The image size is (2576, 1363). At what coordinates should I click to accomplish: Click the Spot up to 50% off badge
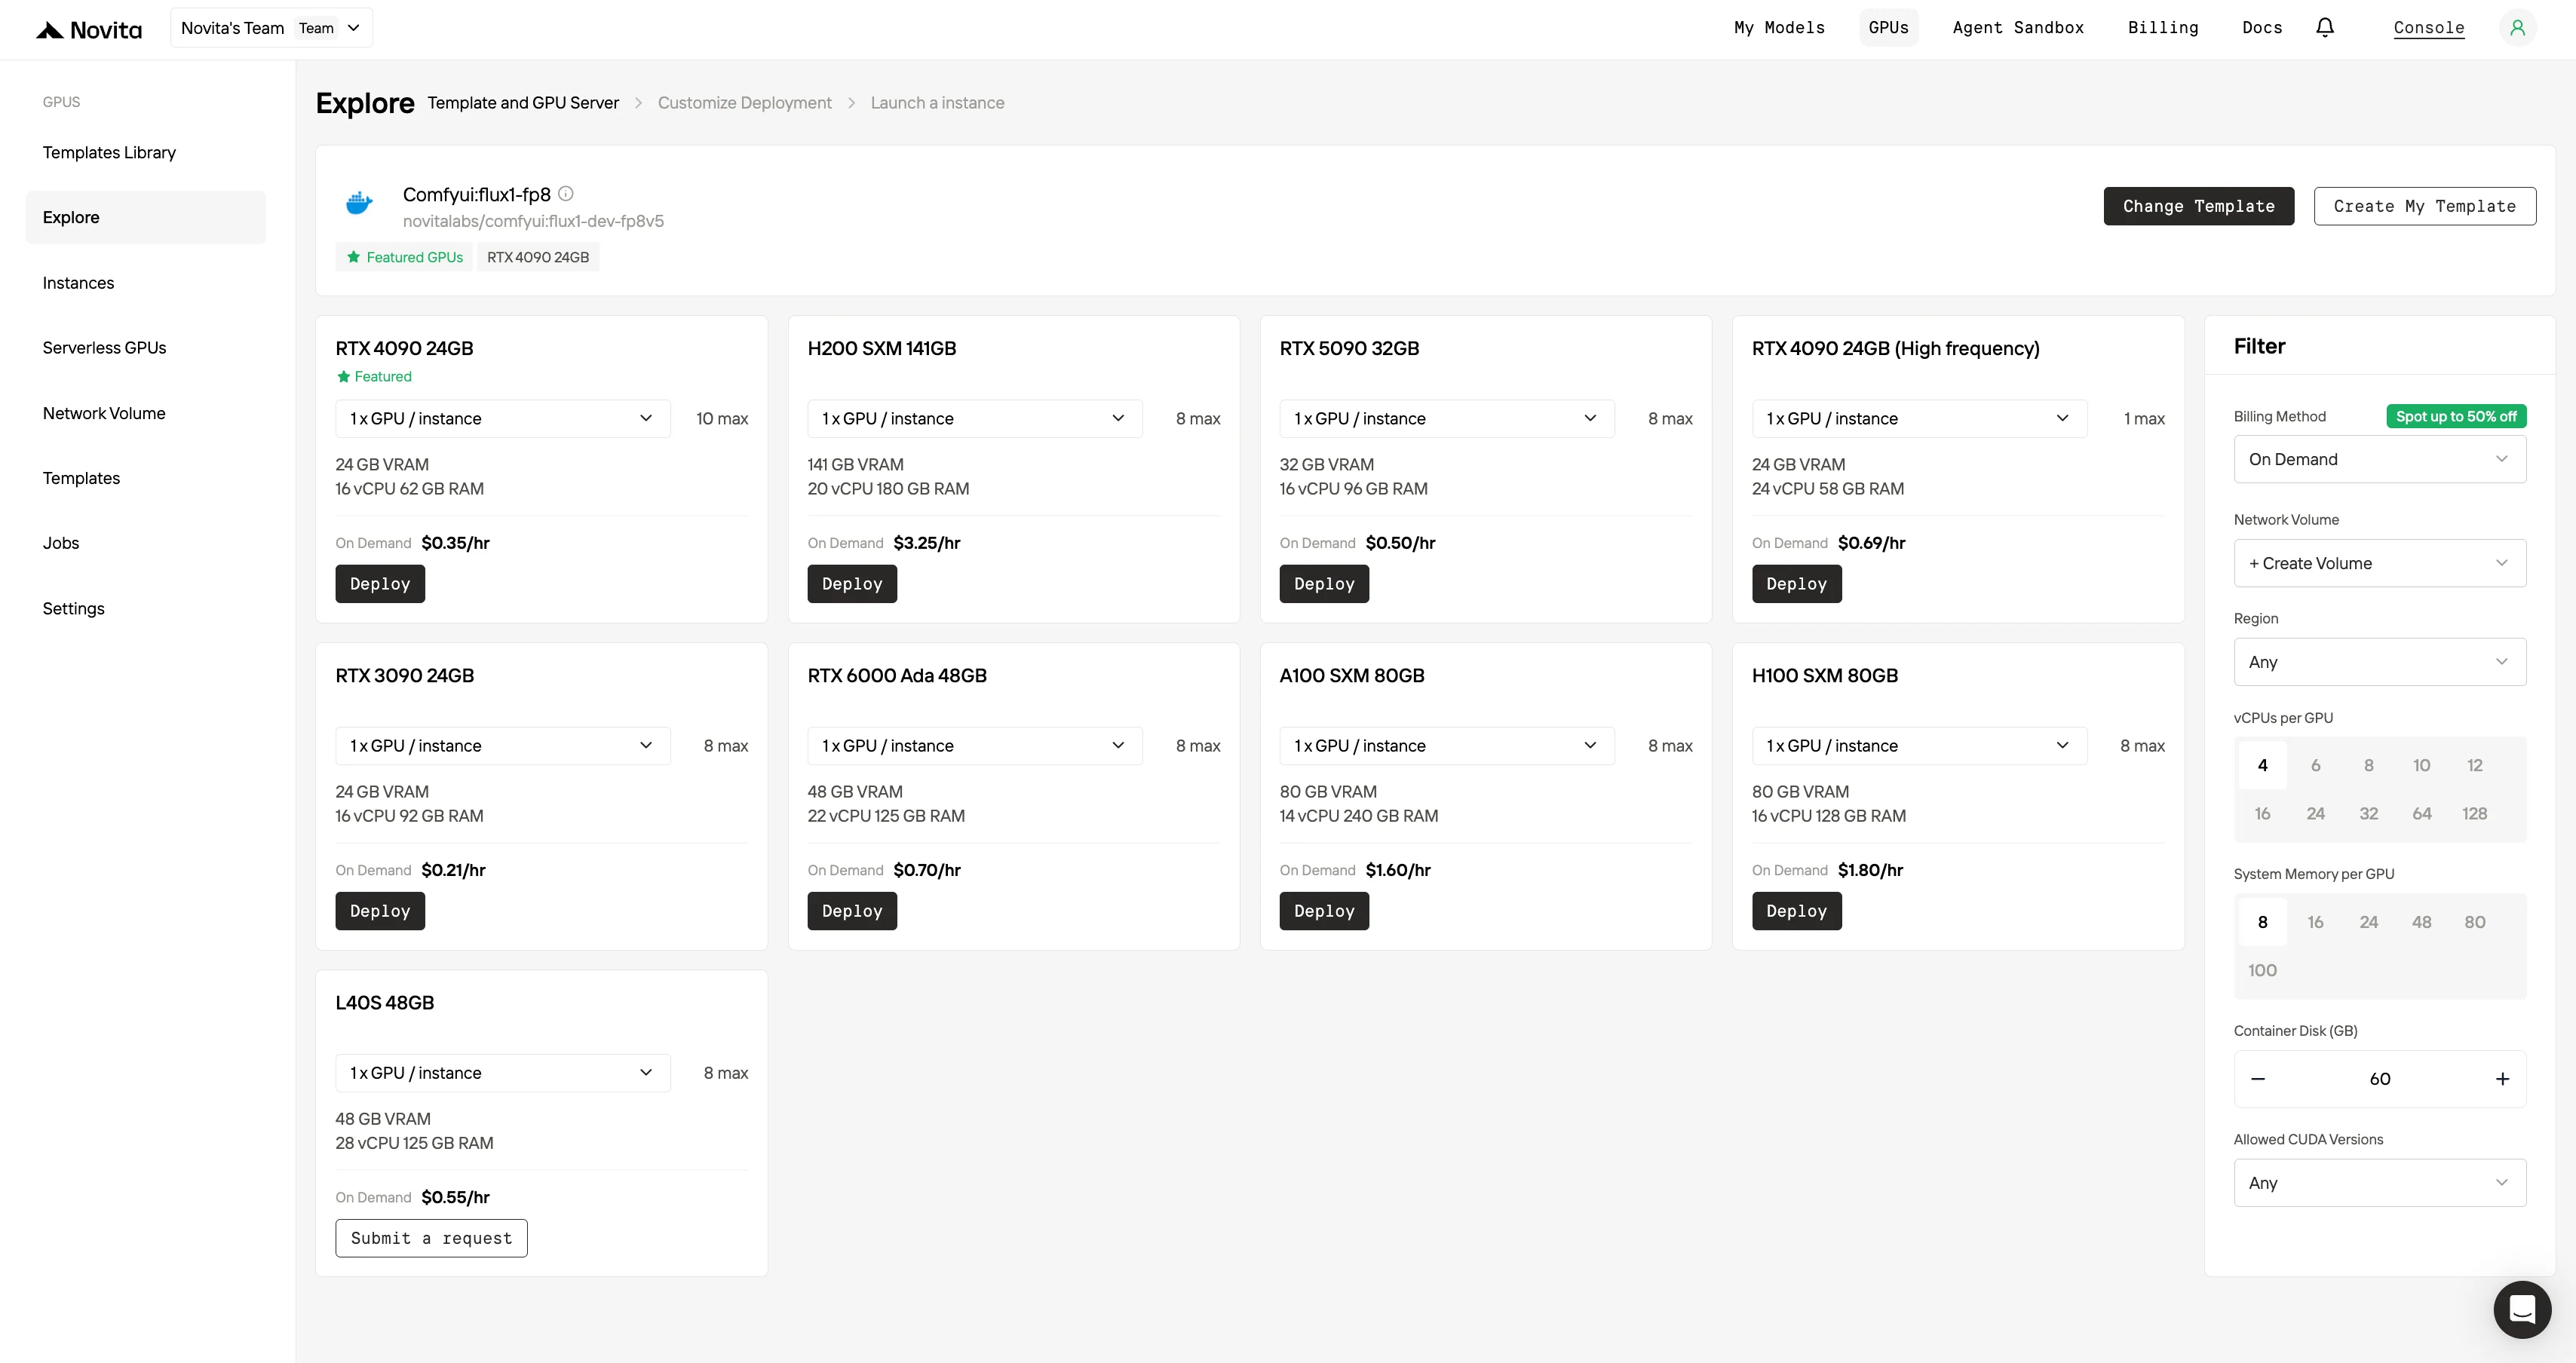2456,416
